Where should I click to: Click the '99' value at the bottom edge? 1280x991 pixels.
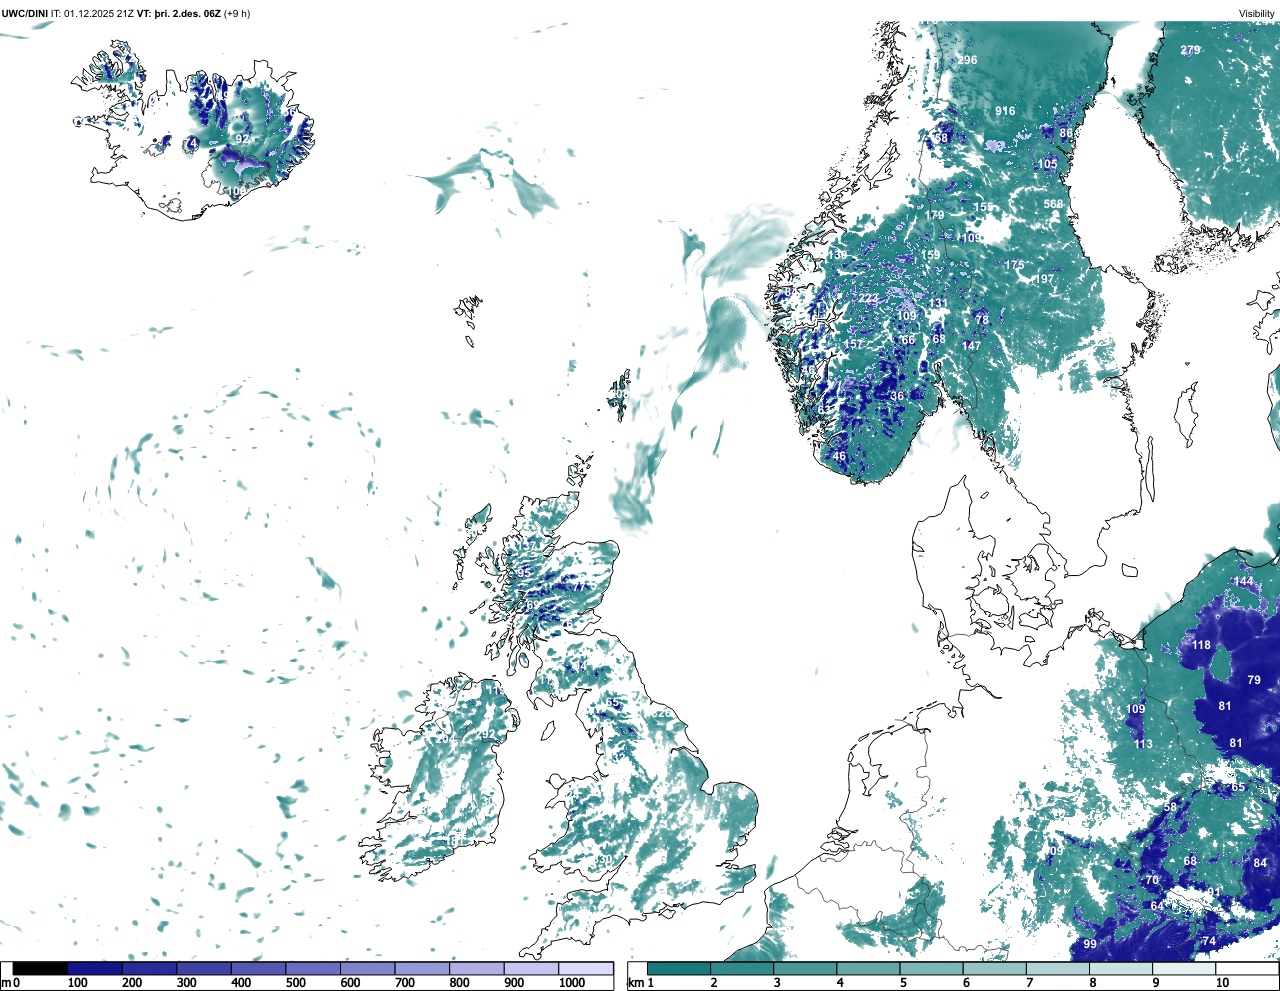(1090, 944)
